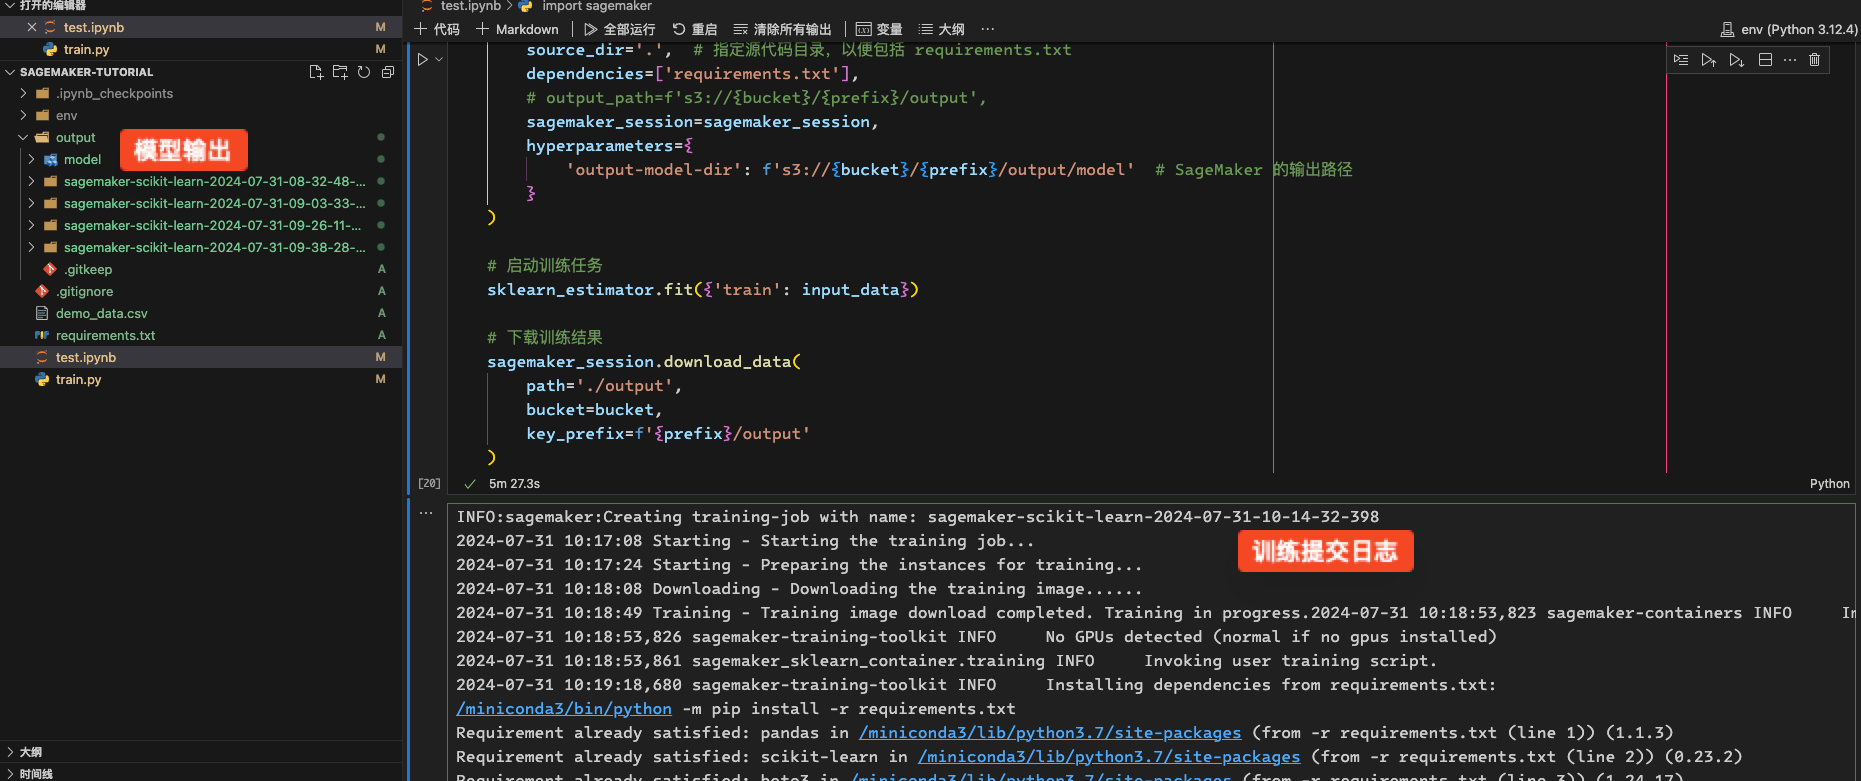Collapse the output folder
1861x781 pixels.
tap(24, 137)
